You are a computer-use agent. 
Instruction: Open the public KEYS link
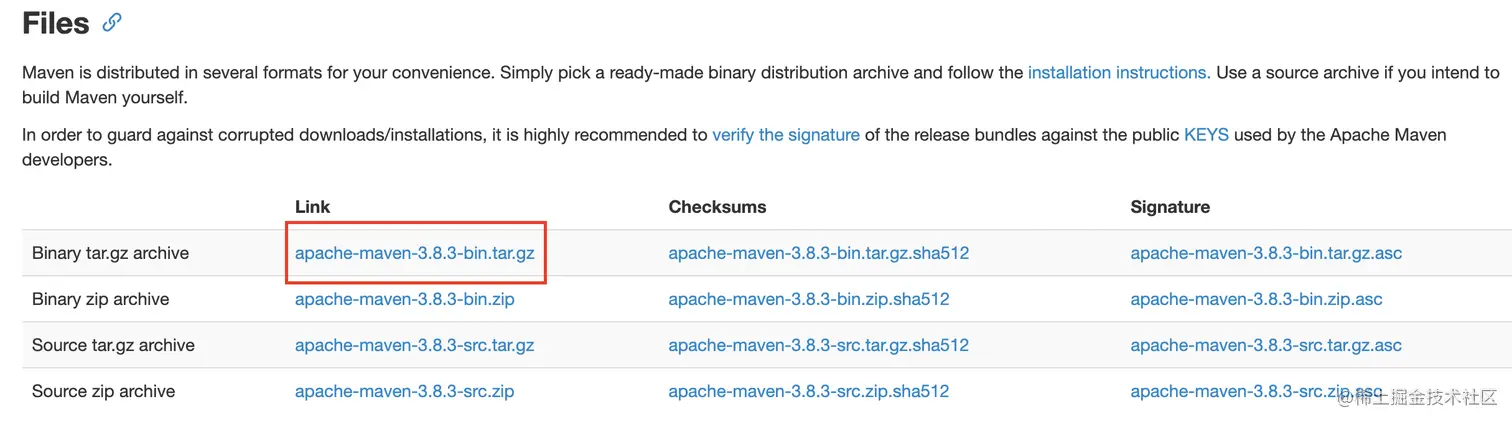click(1206, 134)
